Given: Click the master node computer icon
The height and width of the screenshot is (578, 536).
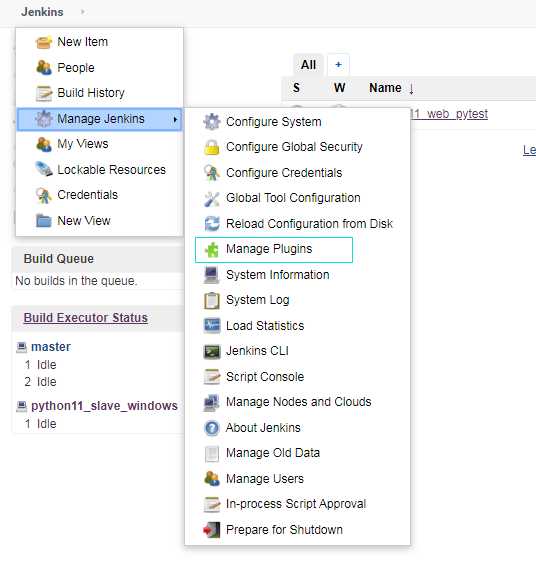Looking at the screenshot, I should click(22, 347).
